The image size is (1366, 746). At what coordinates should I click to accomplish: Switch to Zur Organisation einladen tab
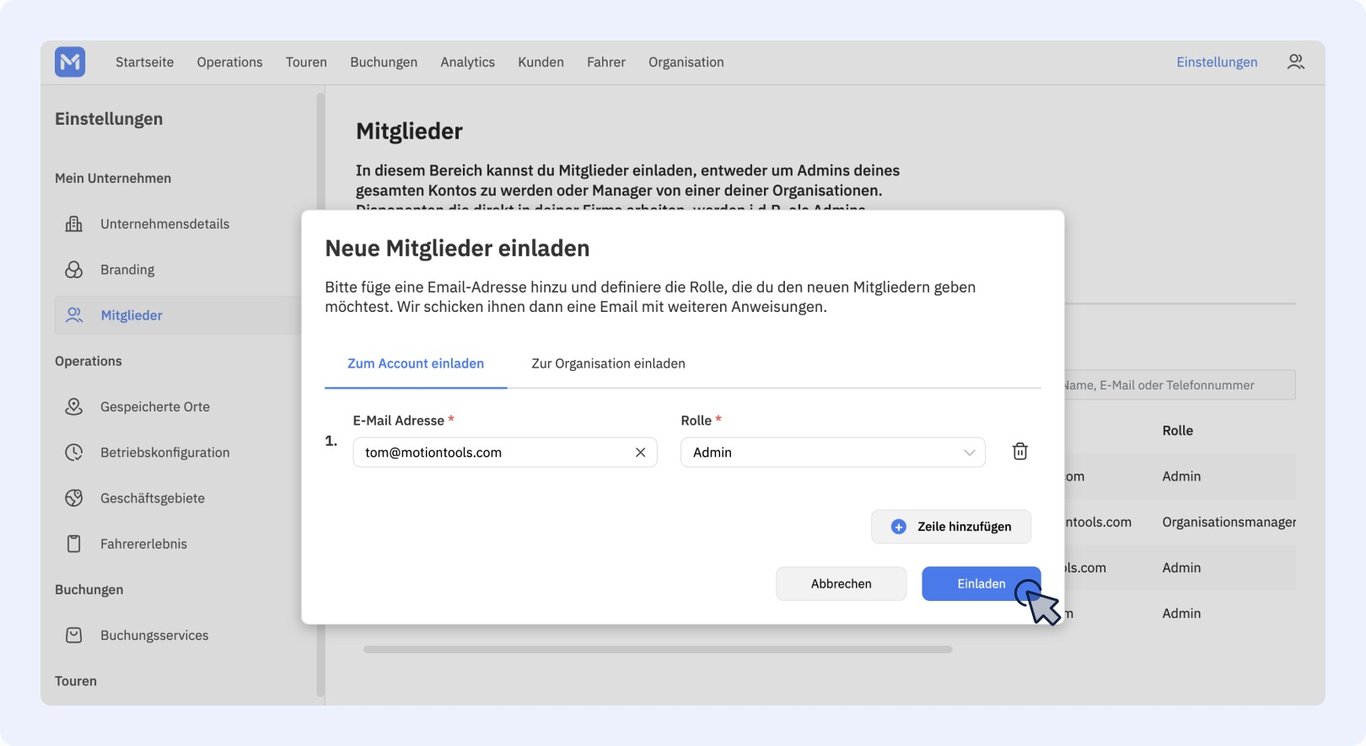(x=608, y=363)
